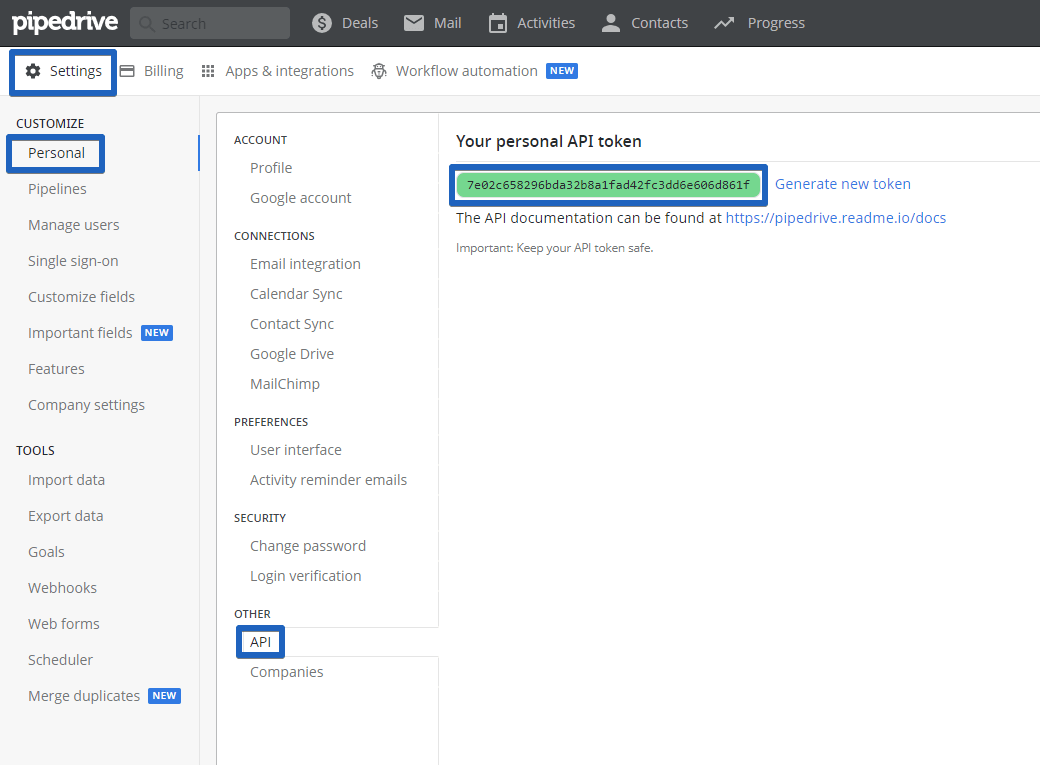Switch to the Billing tab
1040x765 pixels.
point(164,71)
